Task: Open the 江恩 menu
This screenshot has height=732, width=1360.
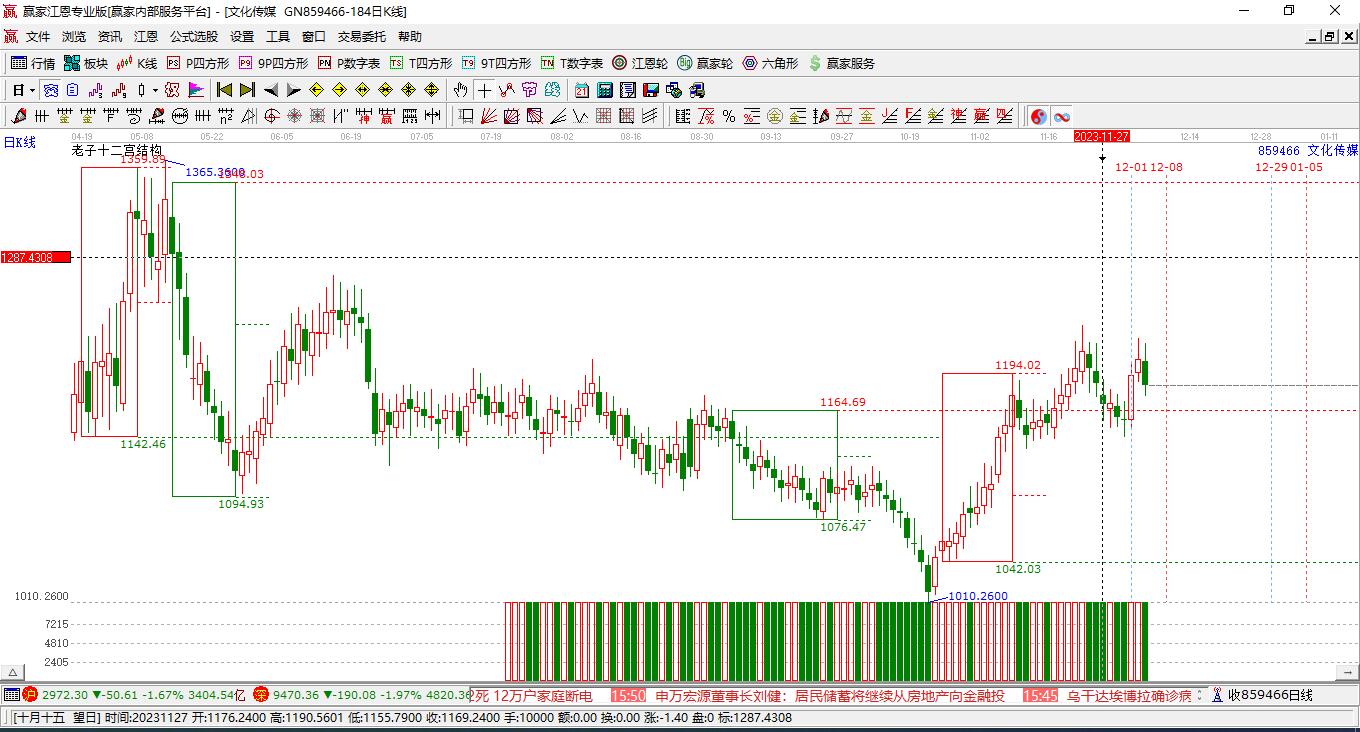Action: click(146, 36)
